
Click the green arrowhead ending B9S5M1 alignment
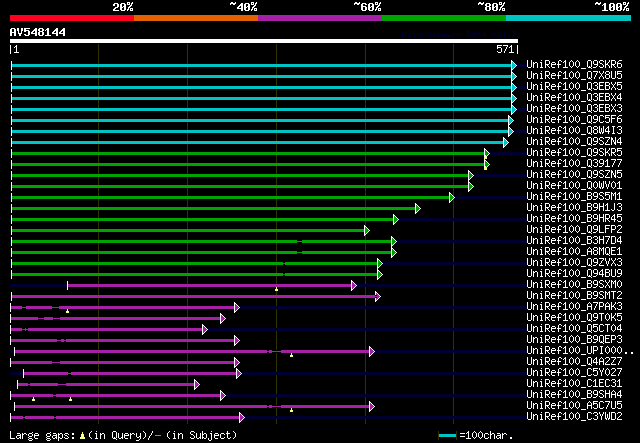coord(452,198)
